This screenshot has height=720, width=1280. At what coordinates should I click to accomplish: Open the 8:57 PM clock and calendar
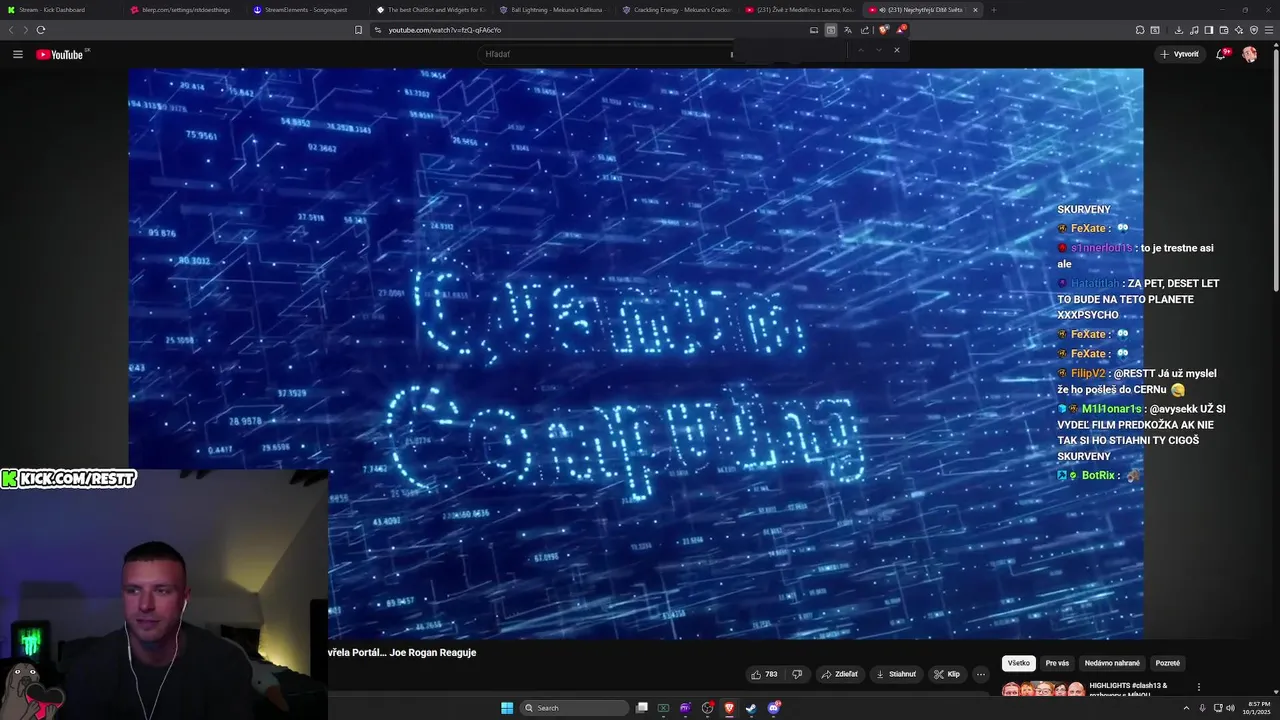[1256, 708]
